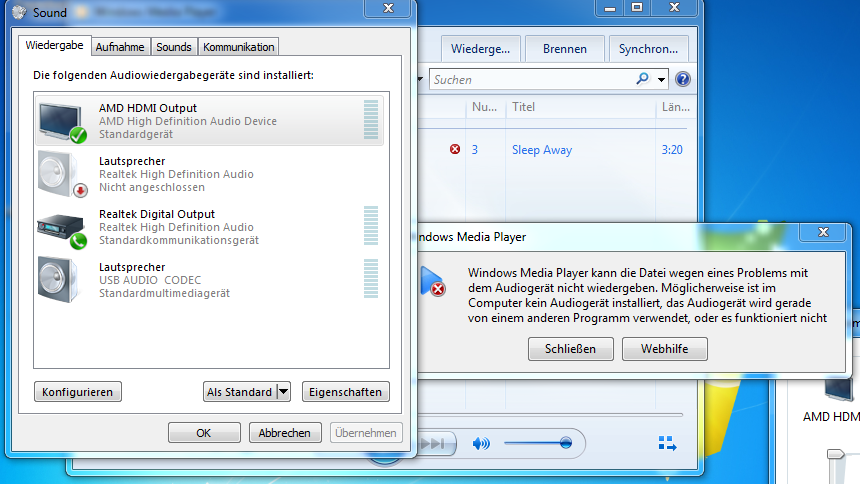Click the Suchen search field
This screenshot has width=860, height=484.
click(532, 80)
